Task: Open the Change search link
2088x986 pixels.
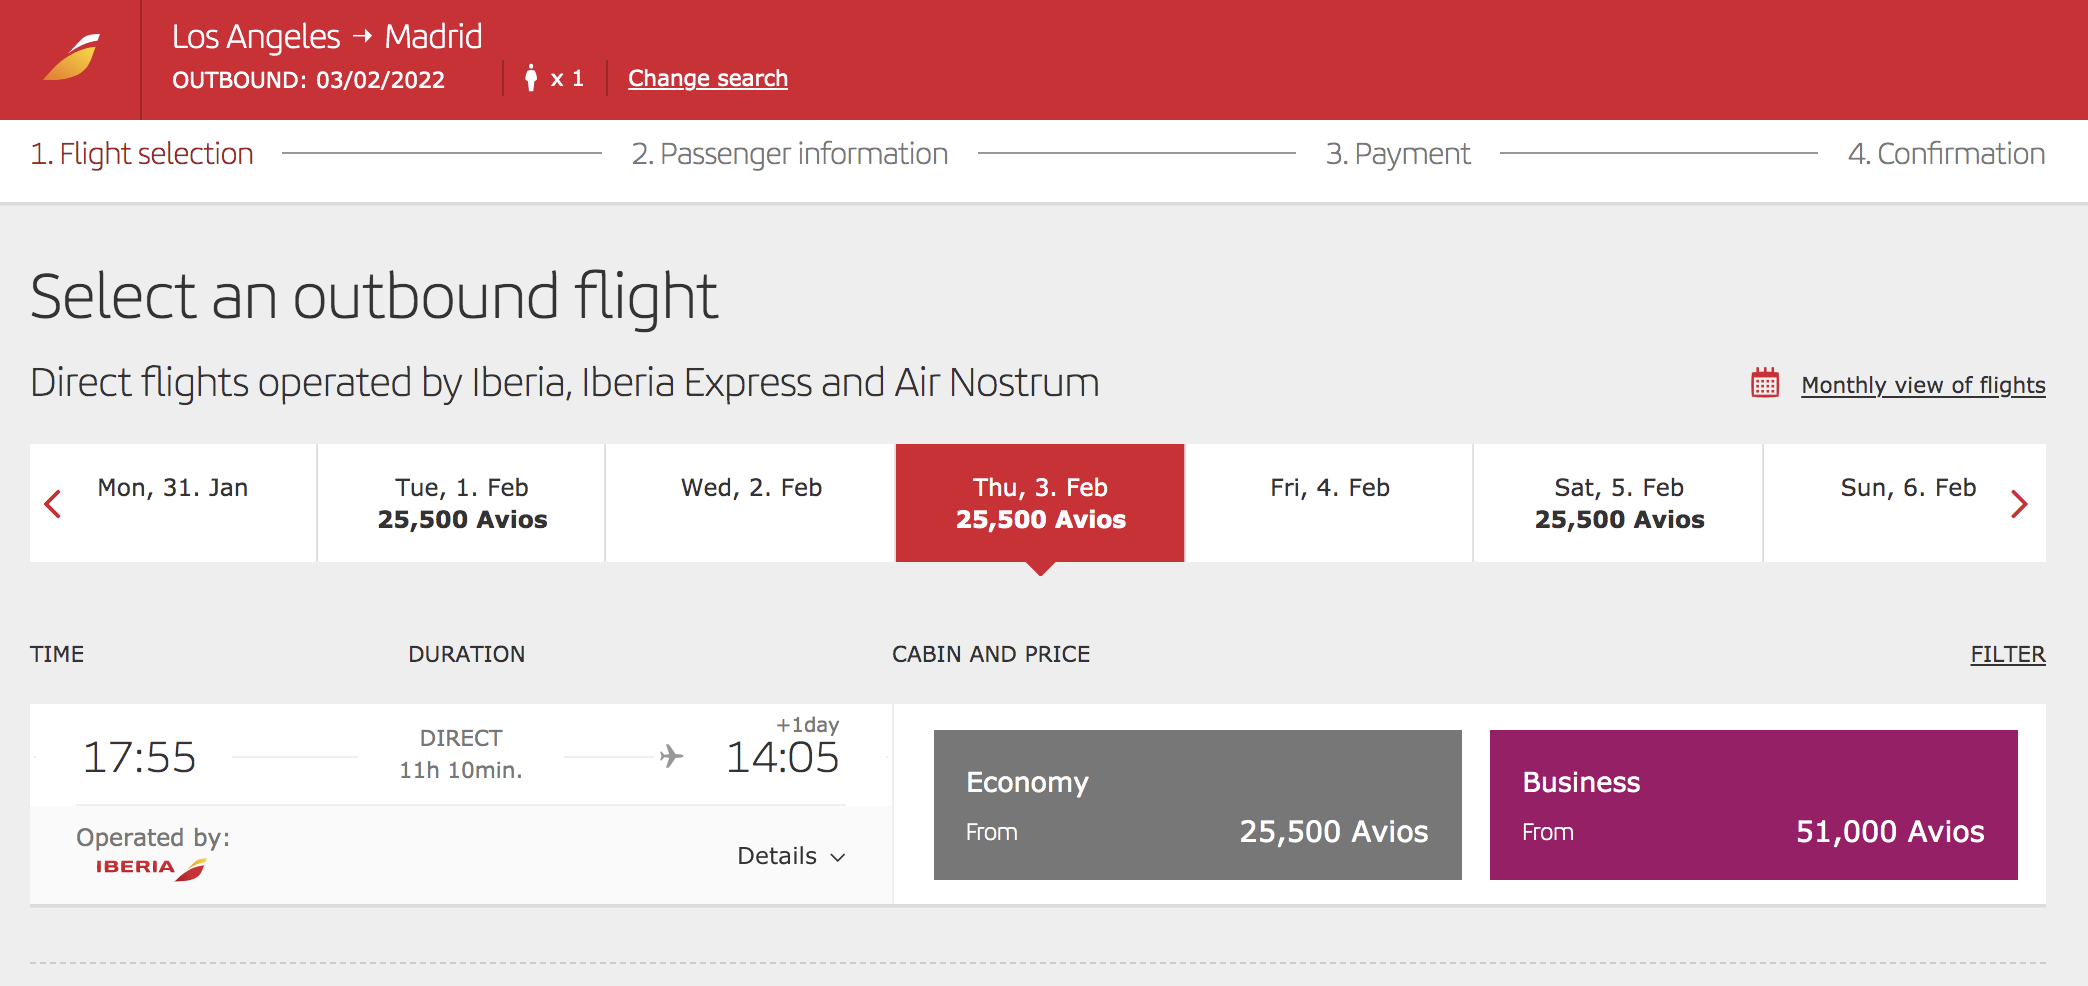Action: pos(707,78)
